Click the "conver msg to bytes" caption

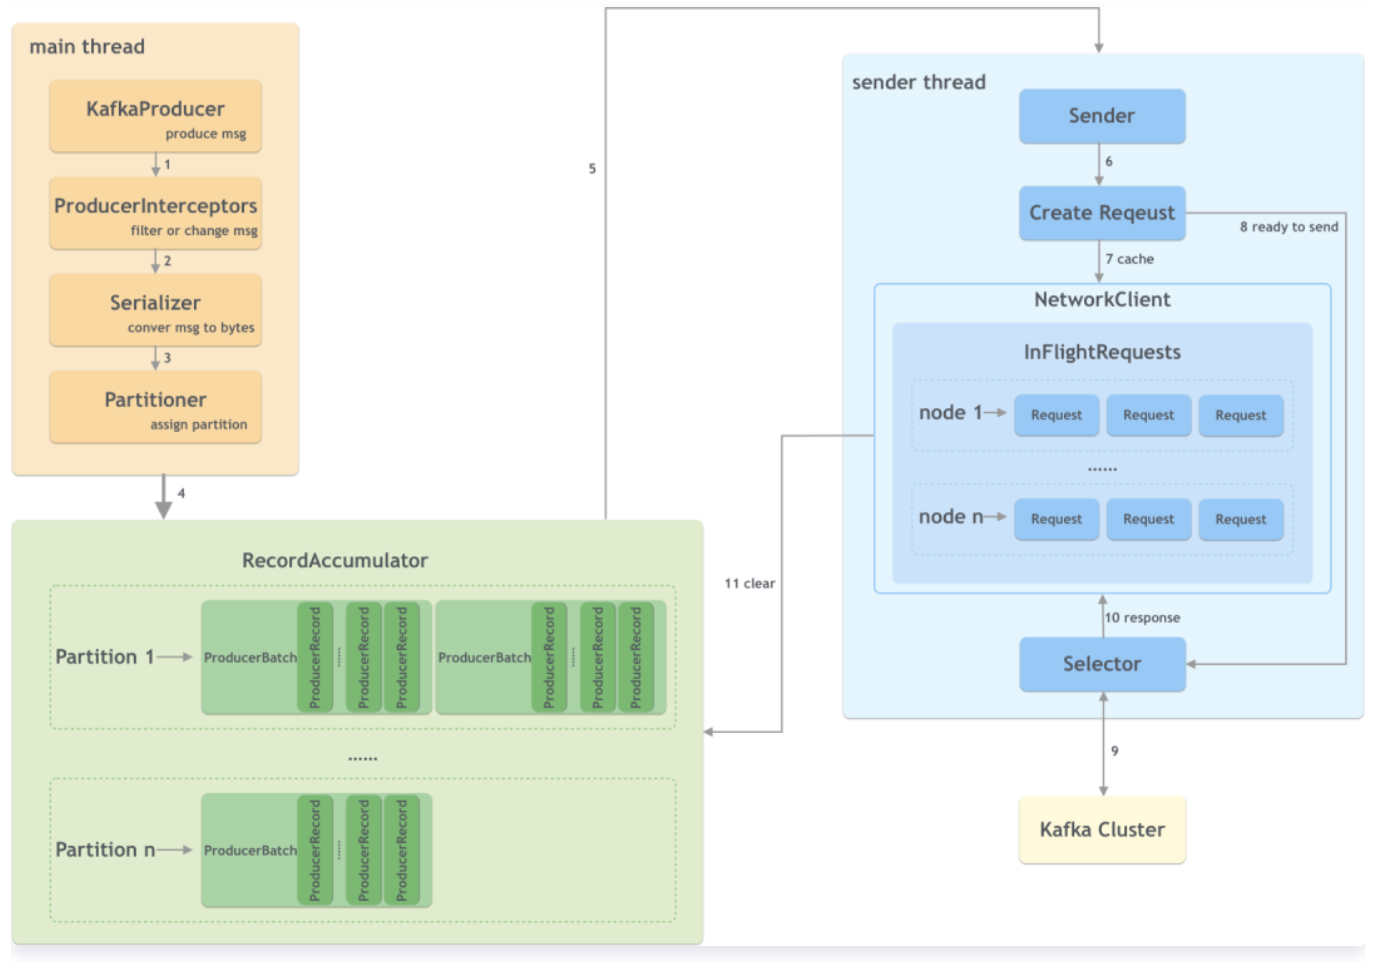click(191, 328)
